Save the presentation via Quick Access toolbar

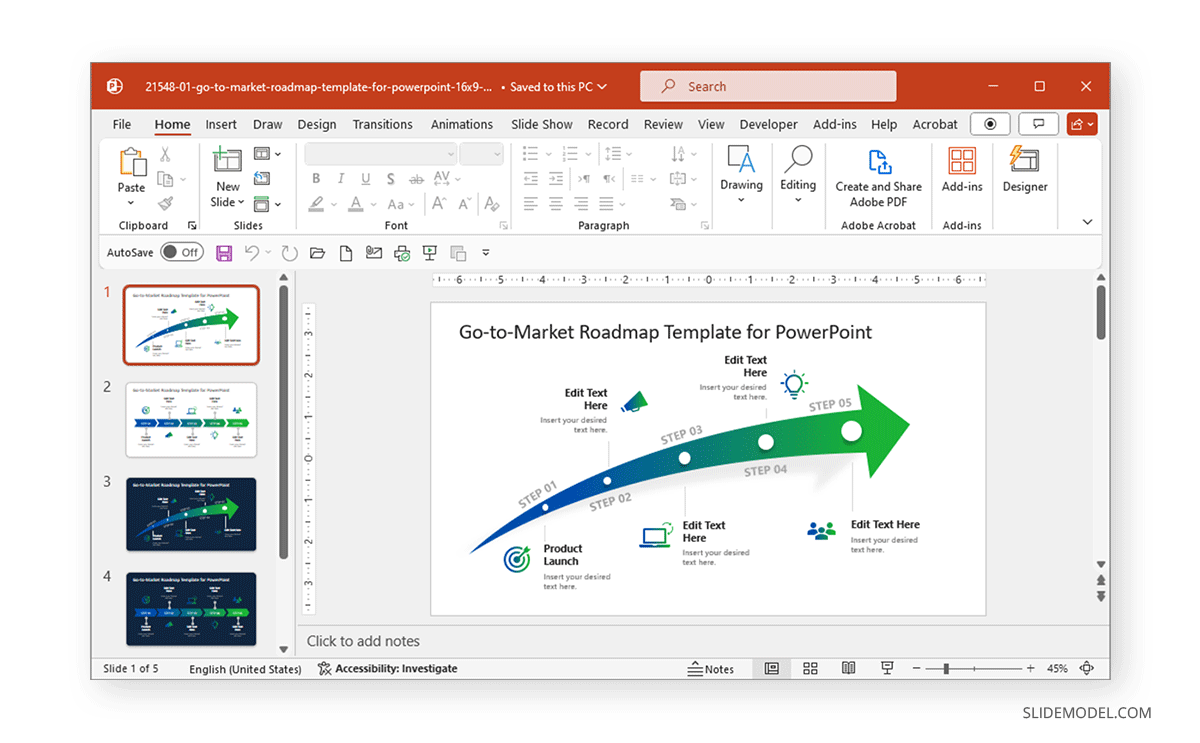(222, 252)
